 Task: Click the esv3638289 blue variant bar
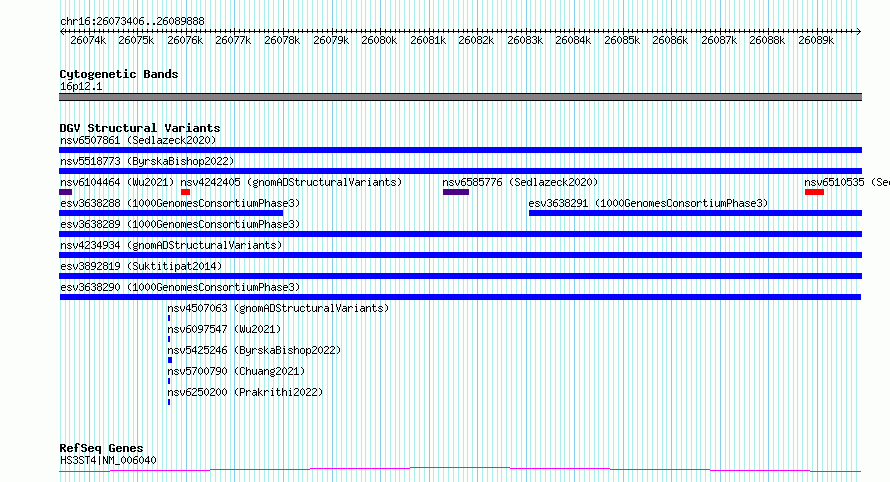(460, 234)
